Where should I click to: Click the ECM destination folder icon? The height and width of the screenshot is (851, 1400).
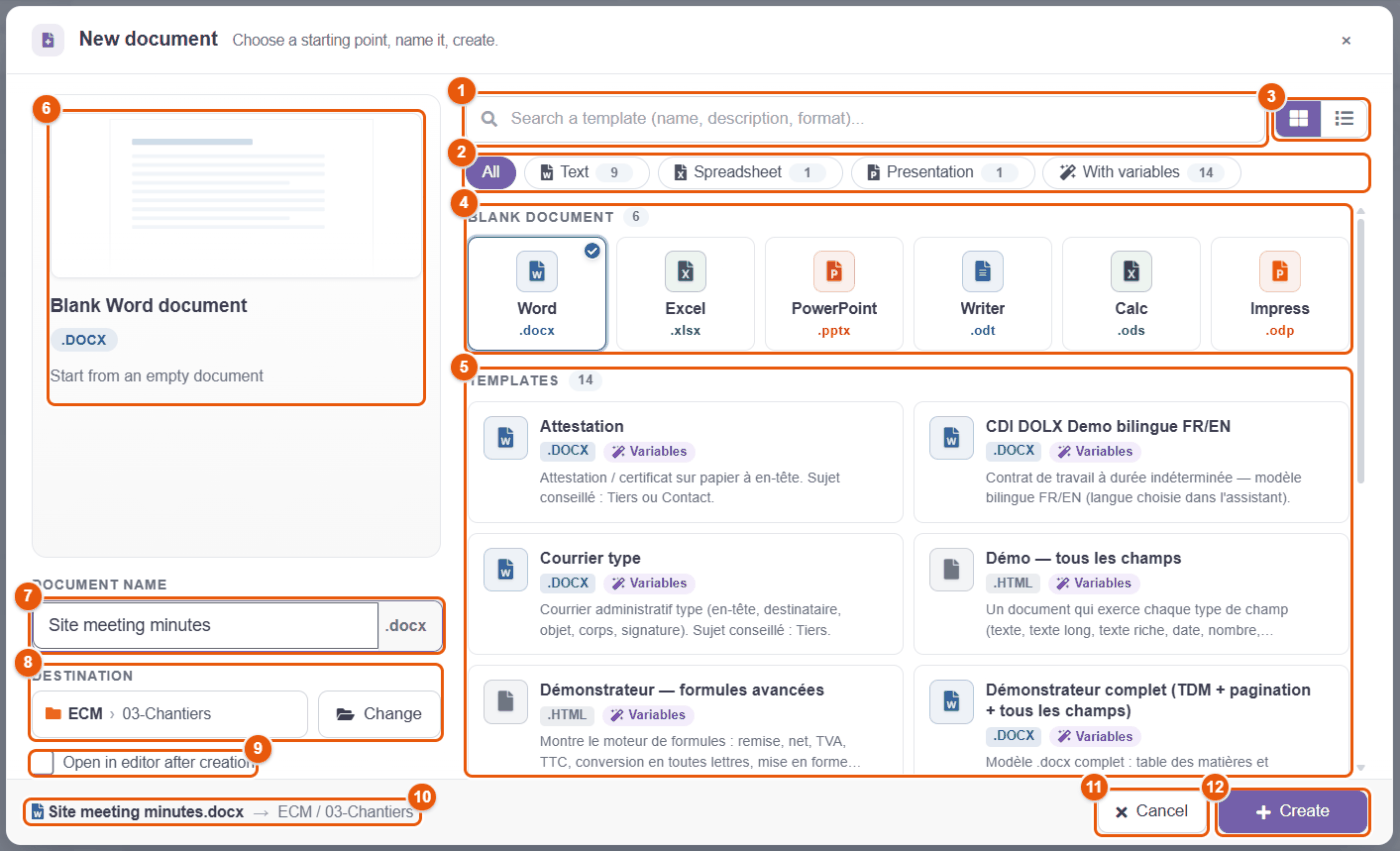coord(53,714)
